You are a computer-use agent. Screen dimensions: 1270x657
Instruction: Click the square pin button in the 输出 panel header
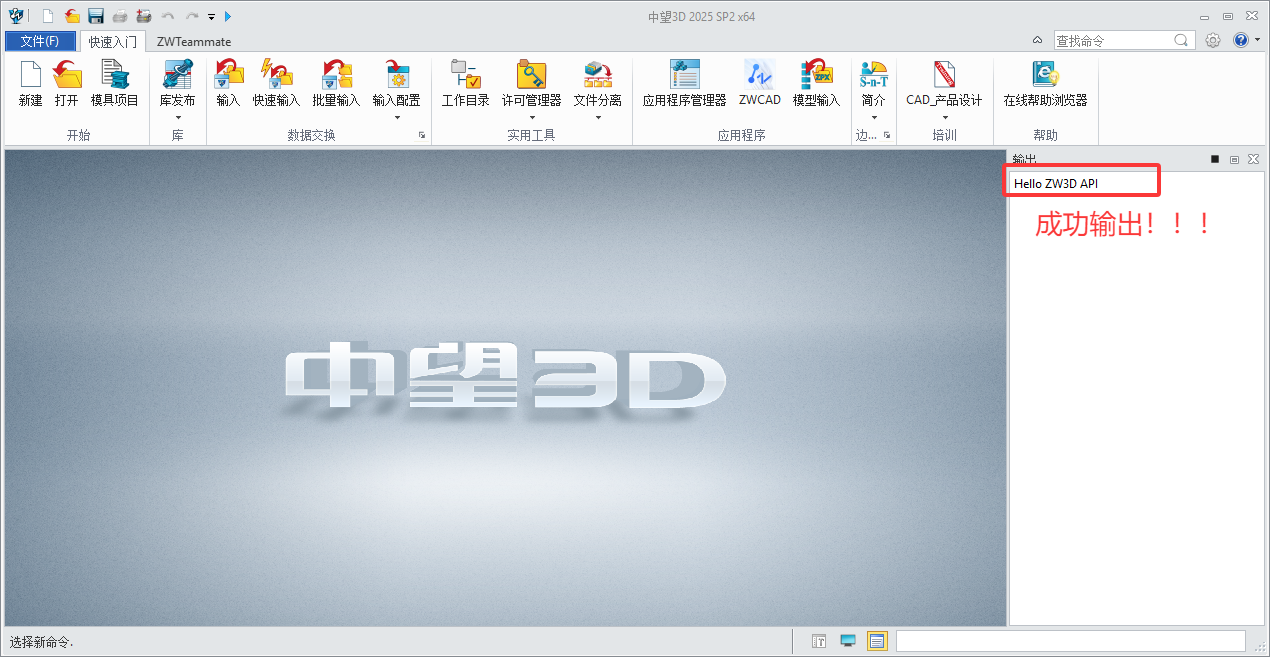[x=1215, y=159]
